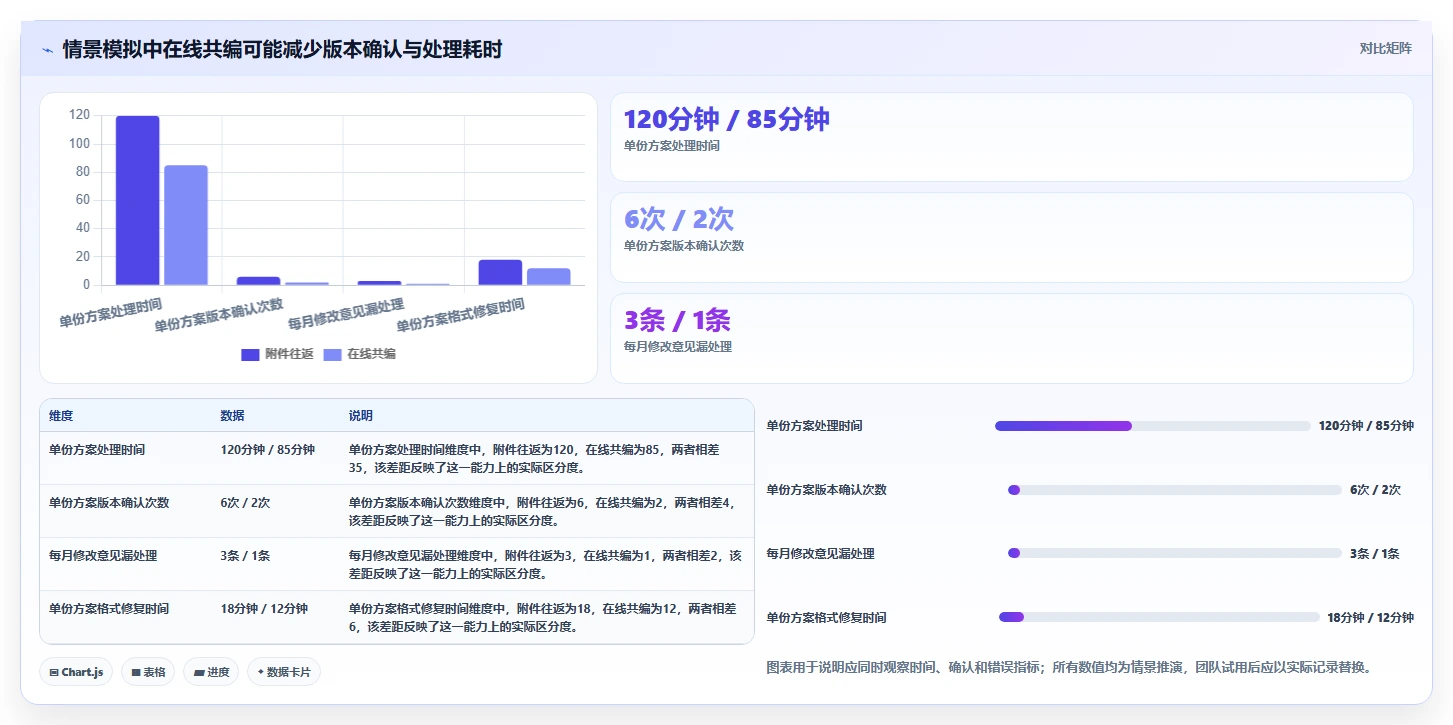Viewport: 1453px width, 725px height.
Task: Select the 6次 / 2次 data card
Action: coord(1011,237)
